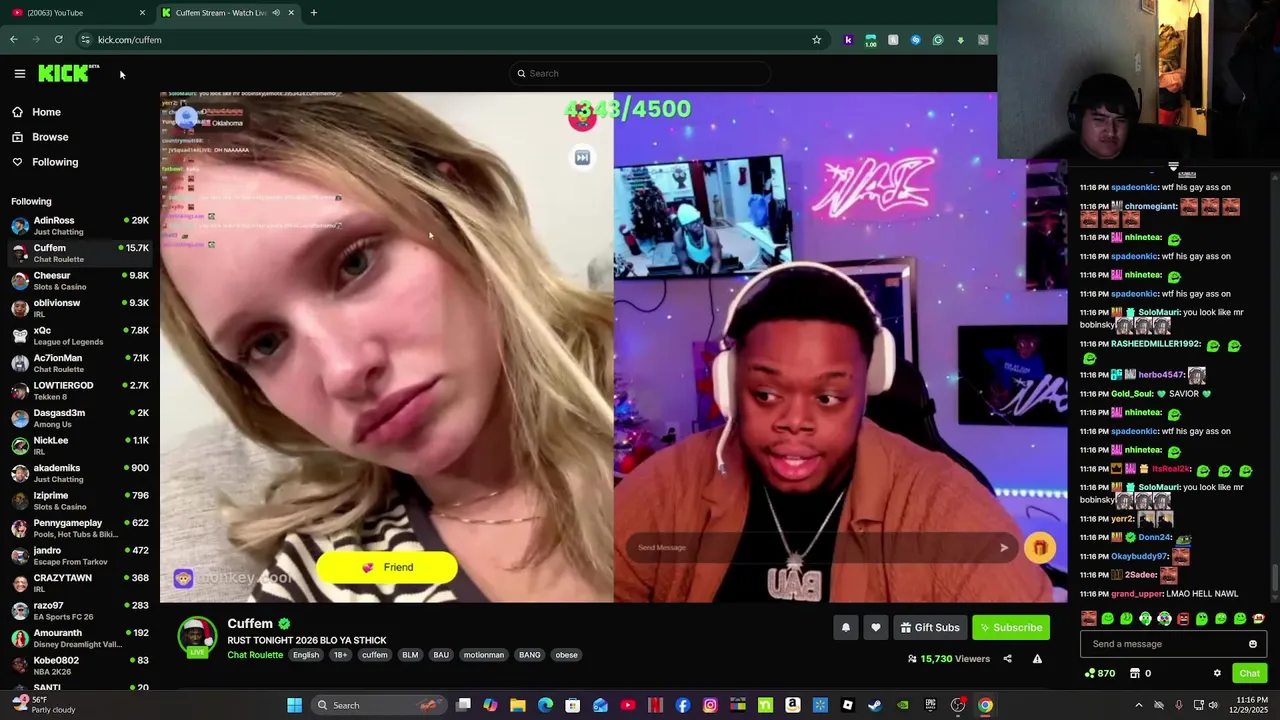Switch to the YouTube browser tab
Image resolution: width=1280 pixels, height=720 pixels.
tap(78, 12)
